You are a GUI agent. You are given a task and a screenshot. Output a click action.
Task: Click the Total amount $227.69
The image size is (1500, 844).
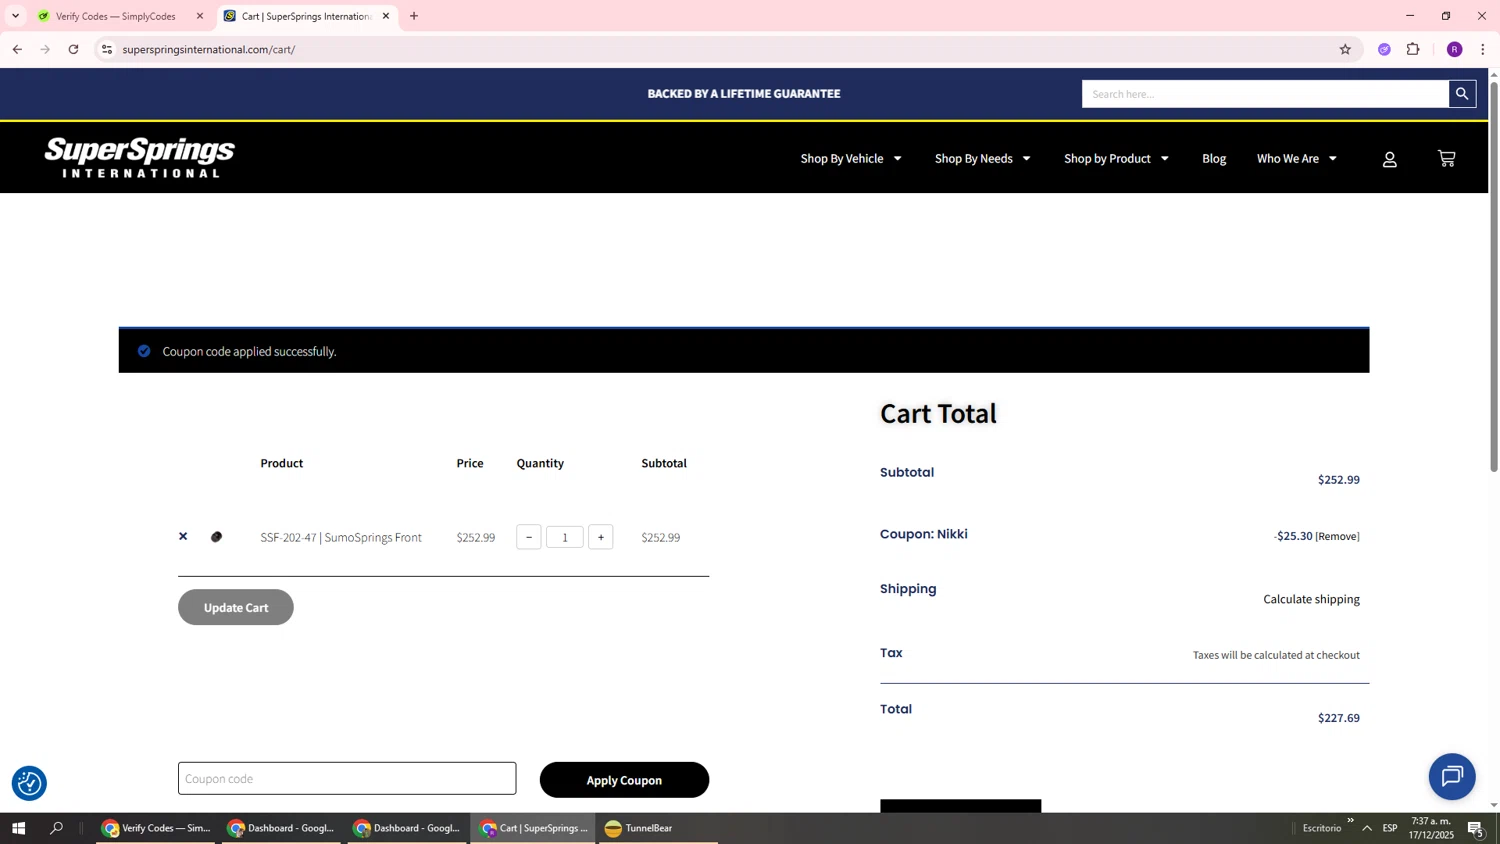(1338, 718)
